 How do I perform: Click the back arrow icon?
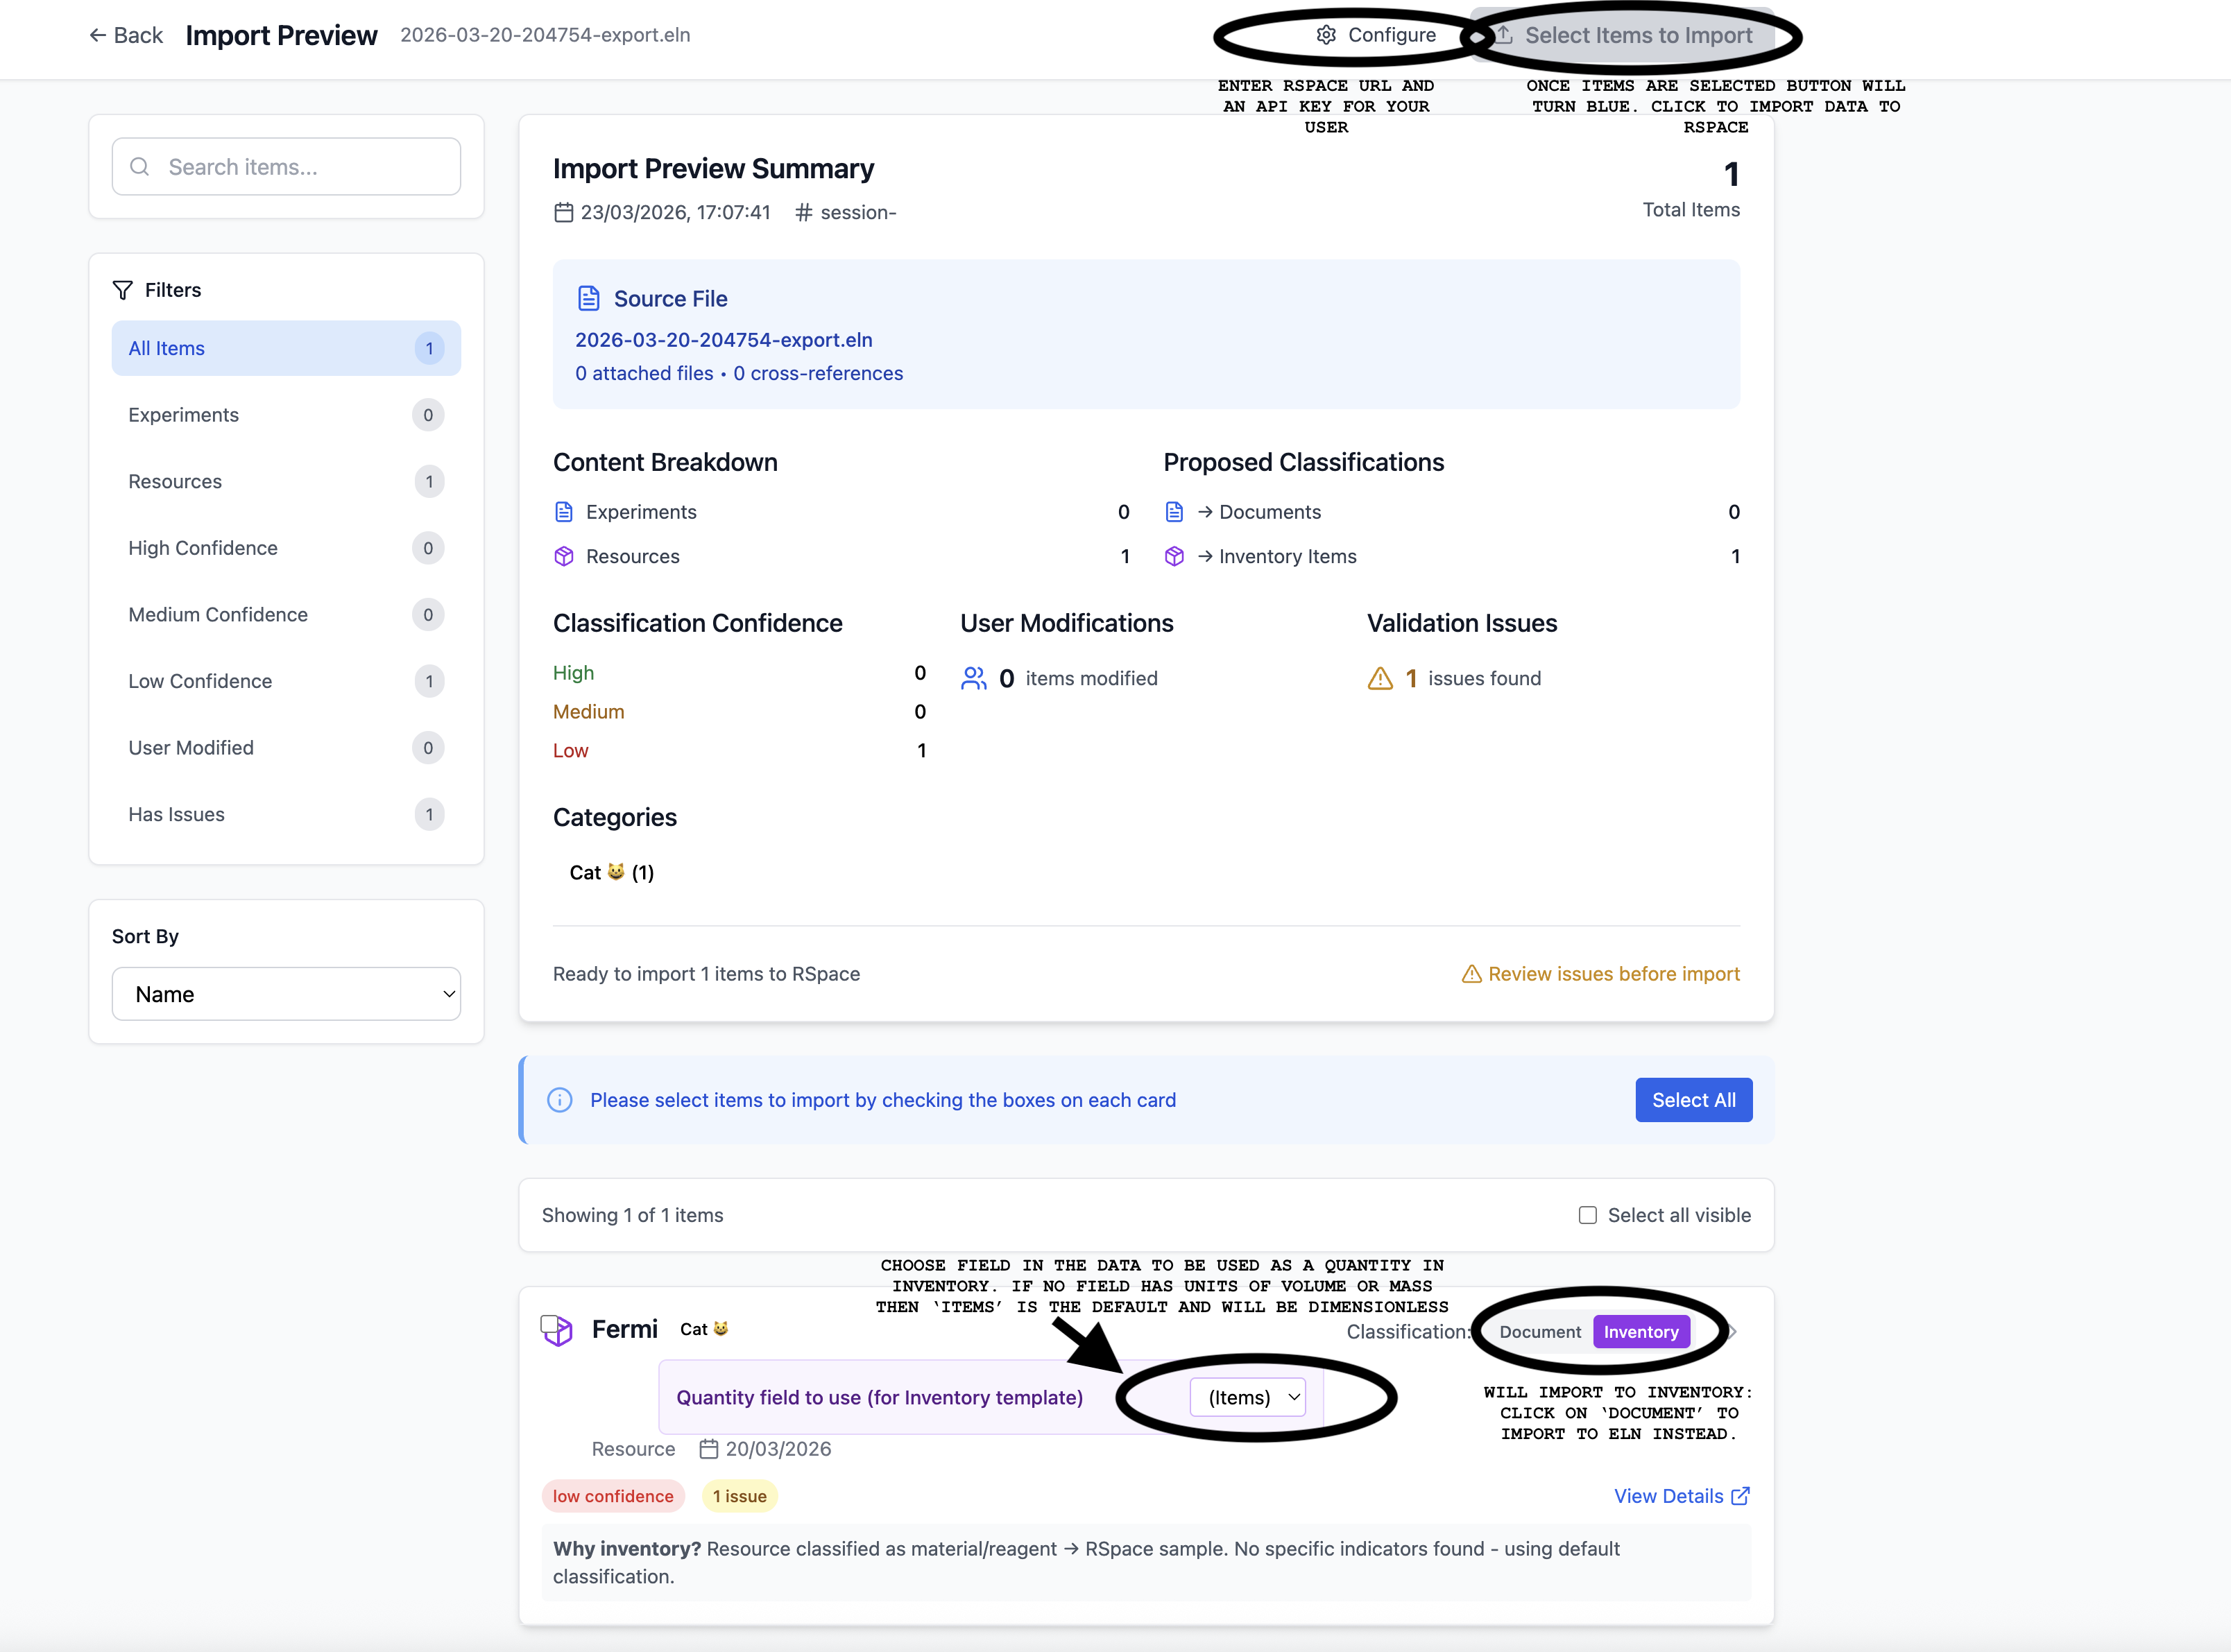pos(97,35)
